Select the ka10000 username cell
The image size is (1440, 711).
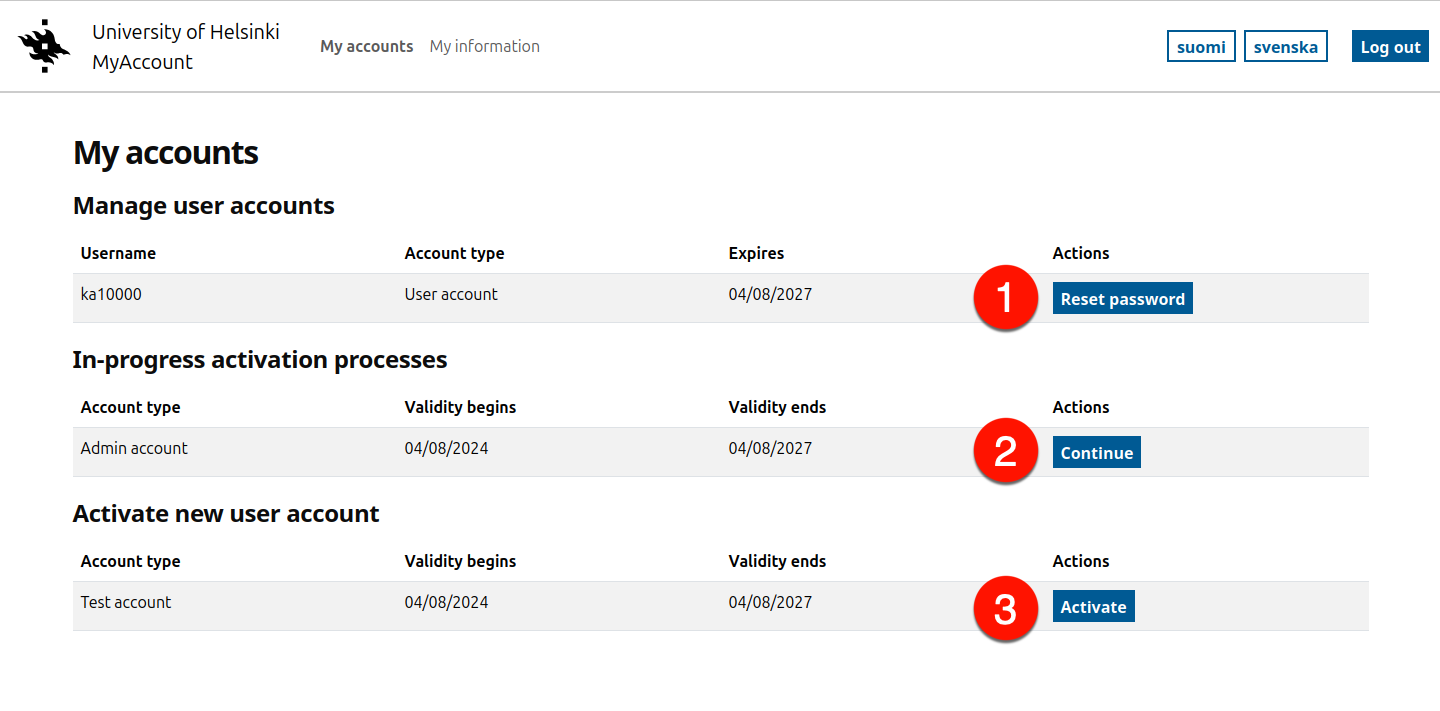coord(111,295)
